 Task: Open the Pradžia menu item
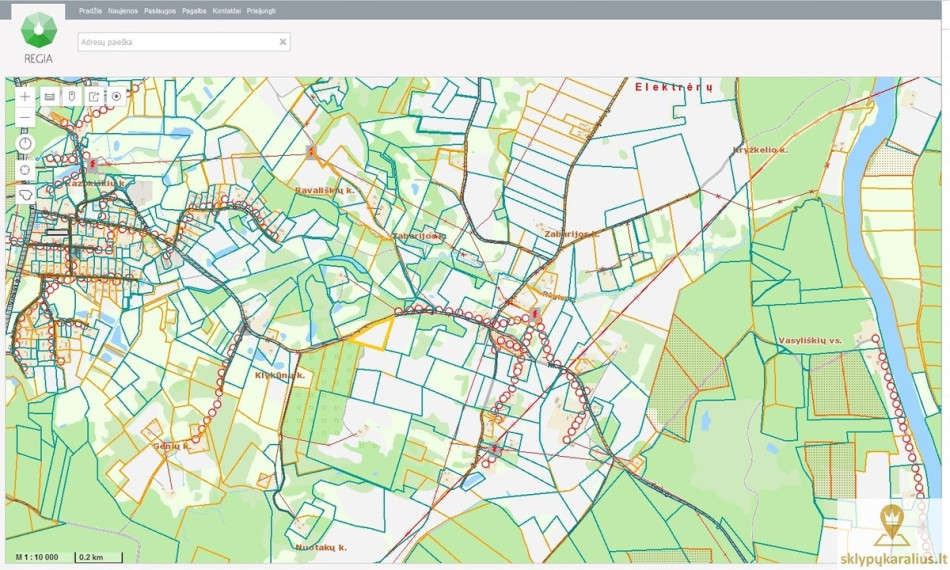coord(90,11)
